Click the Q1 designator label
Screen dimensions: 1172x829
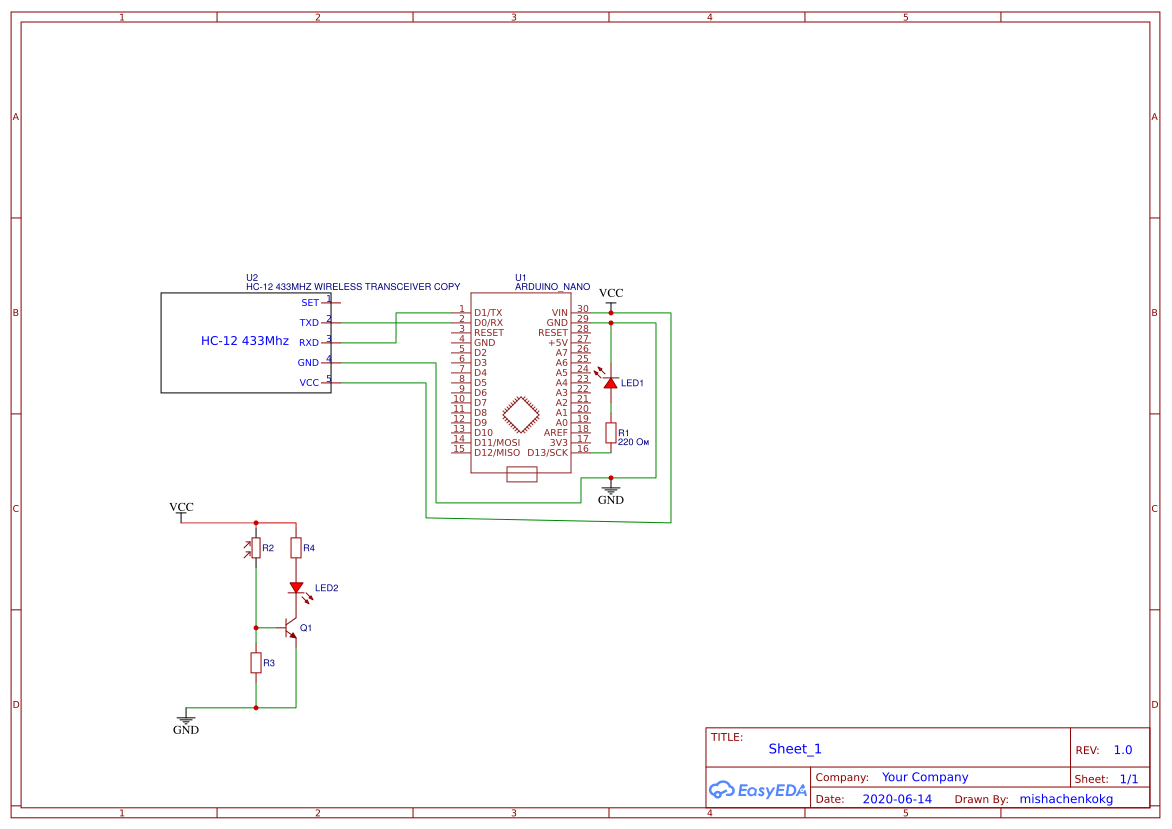(x=306, y=628)
